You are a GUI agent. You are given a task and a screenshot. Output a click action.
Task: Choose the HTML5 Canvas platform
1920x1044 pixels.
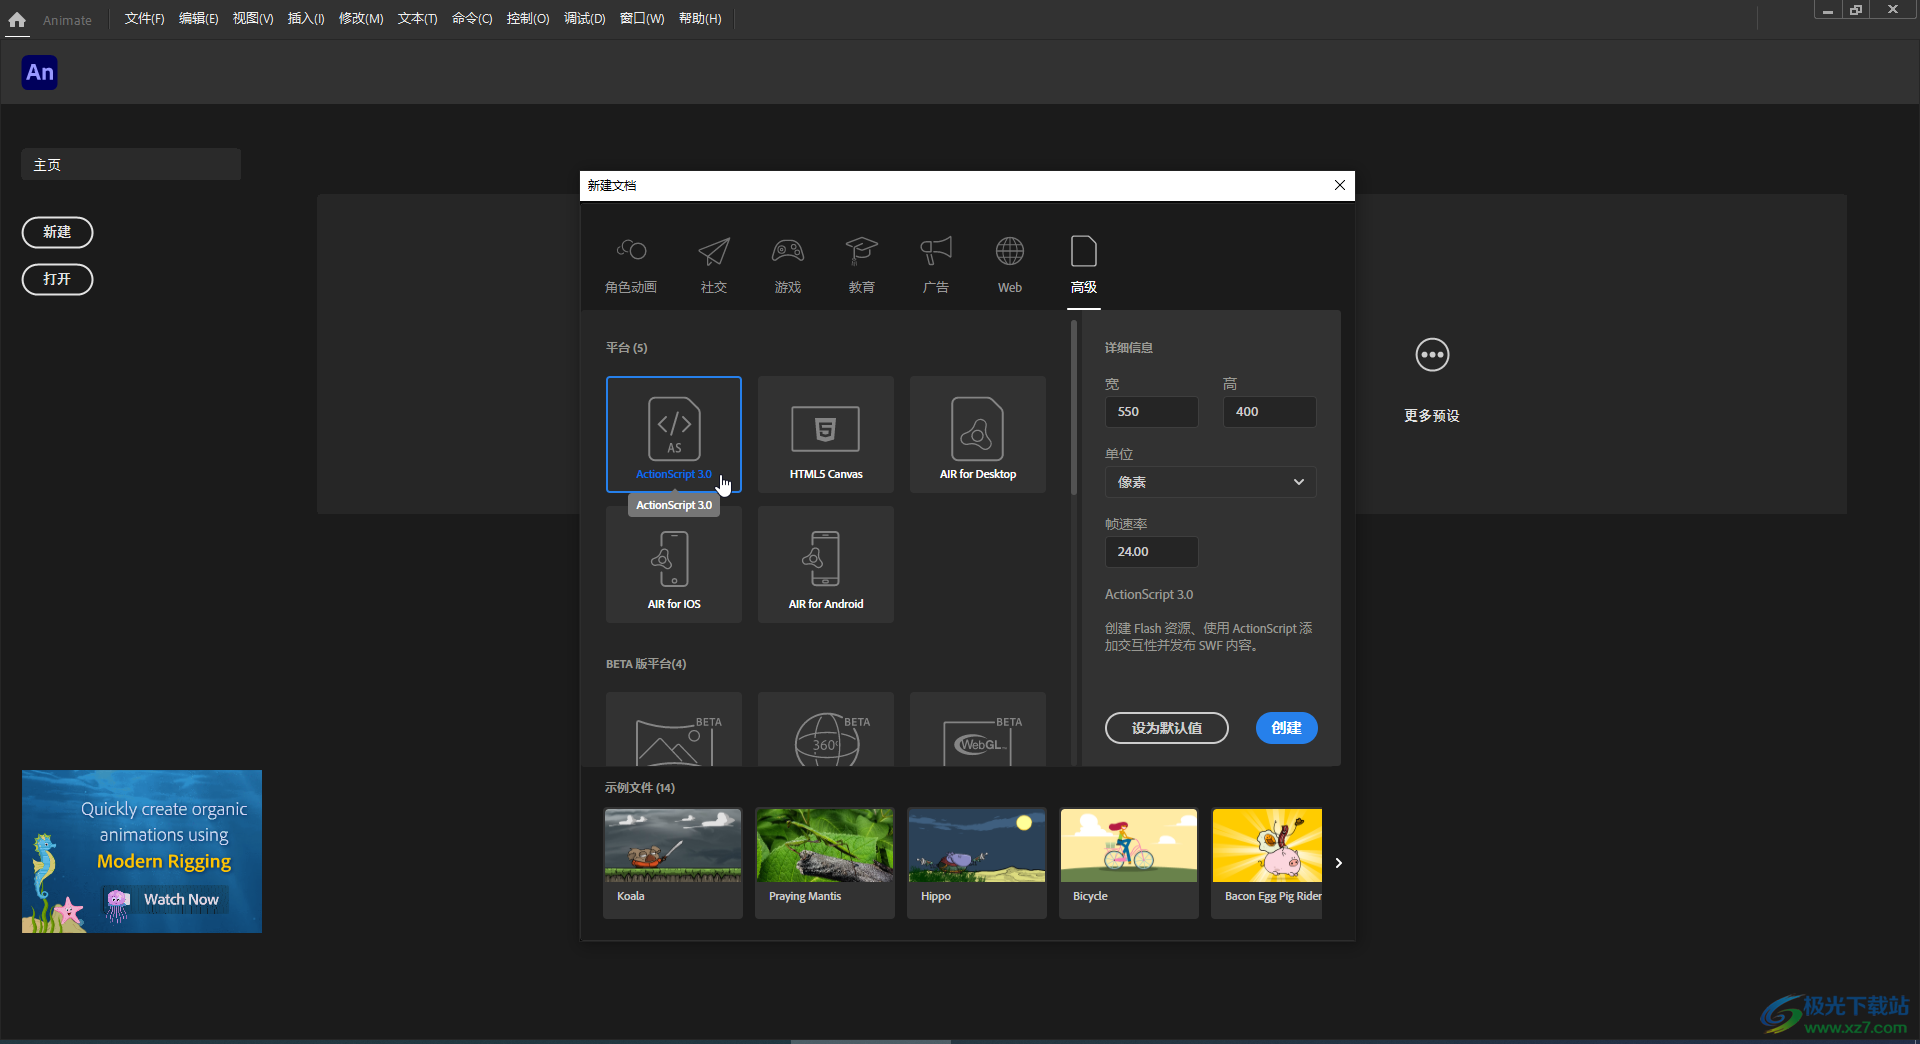pos(826,434)
